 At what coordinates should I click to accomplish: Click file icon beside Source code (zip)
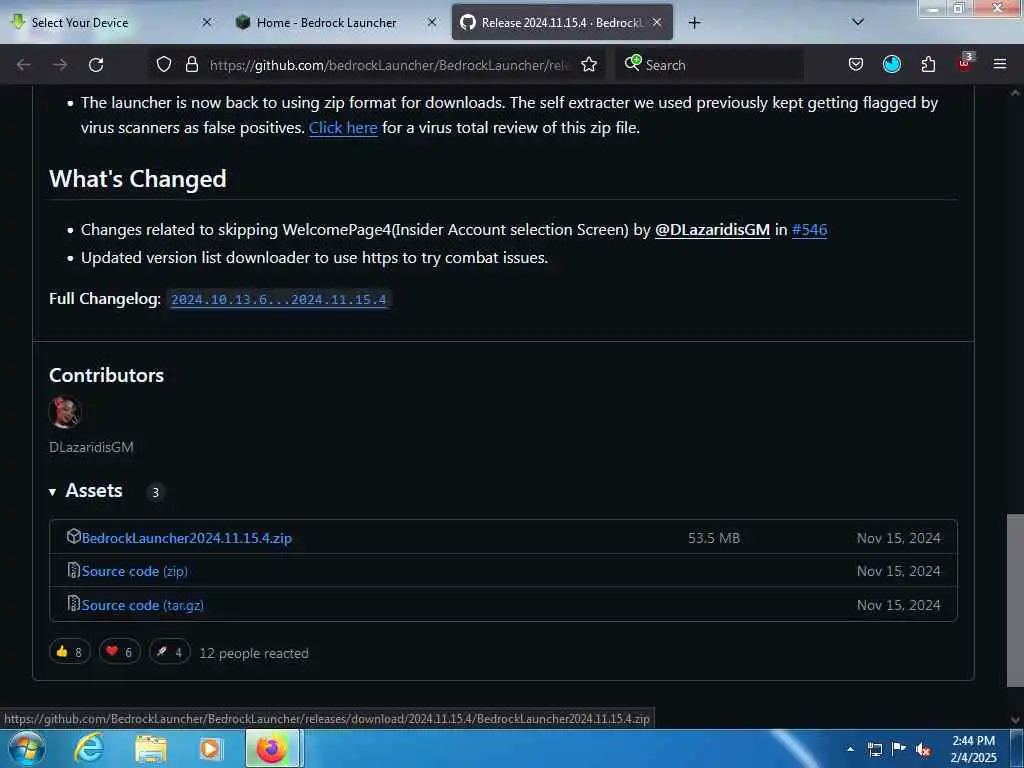click(x=74, y=570)
